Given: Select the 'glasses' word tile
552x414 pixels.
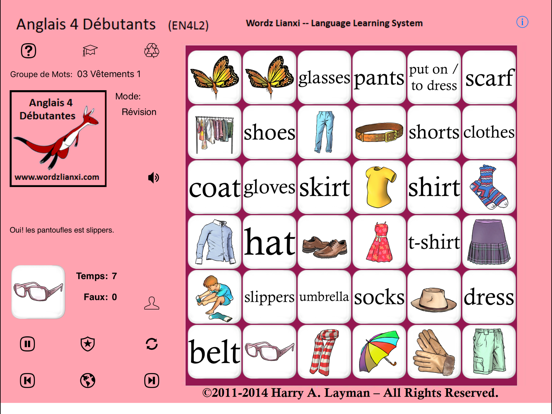Looking at the screenshot, I should [324, 77].
